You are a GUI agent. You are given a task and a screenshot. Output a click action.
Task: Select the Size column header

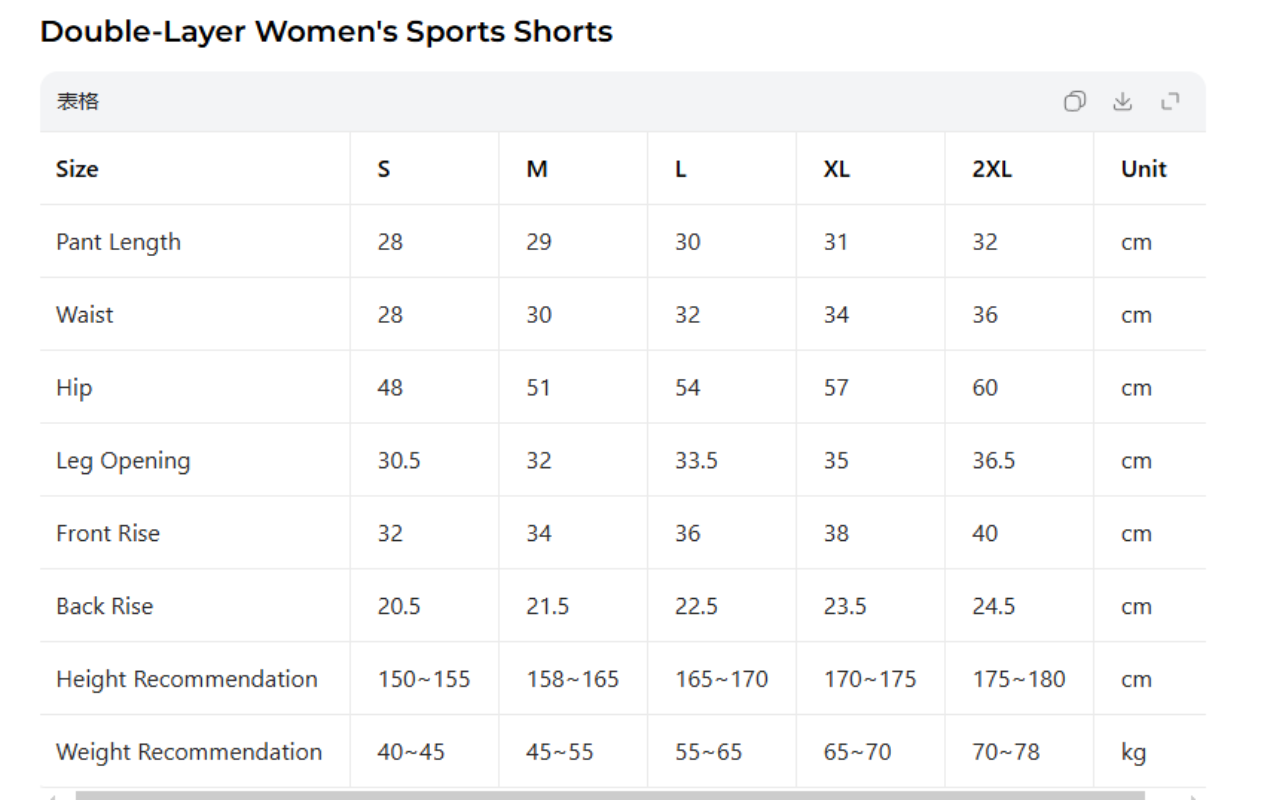[77, 169]
